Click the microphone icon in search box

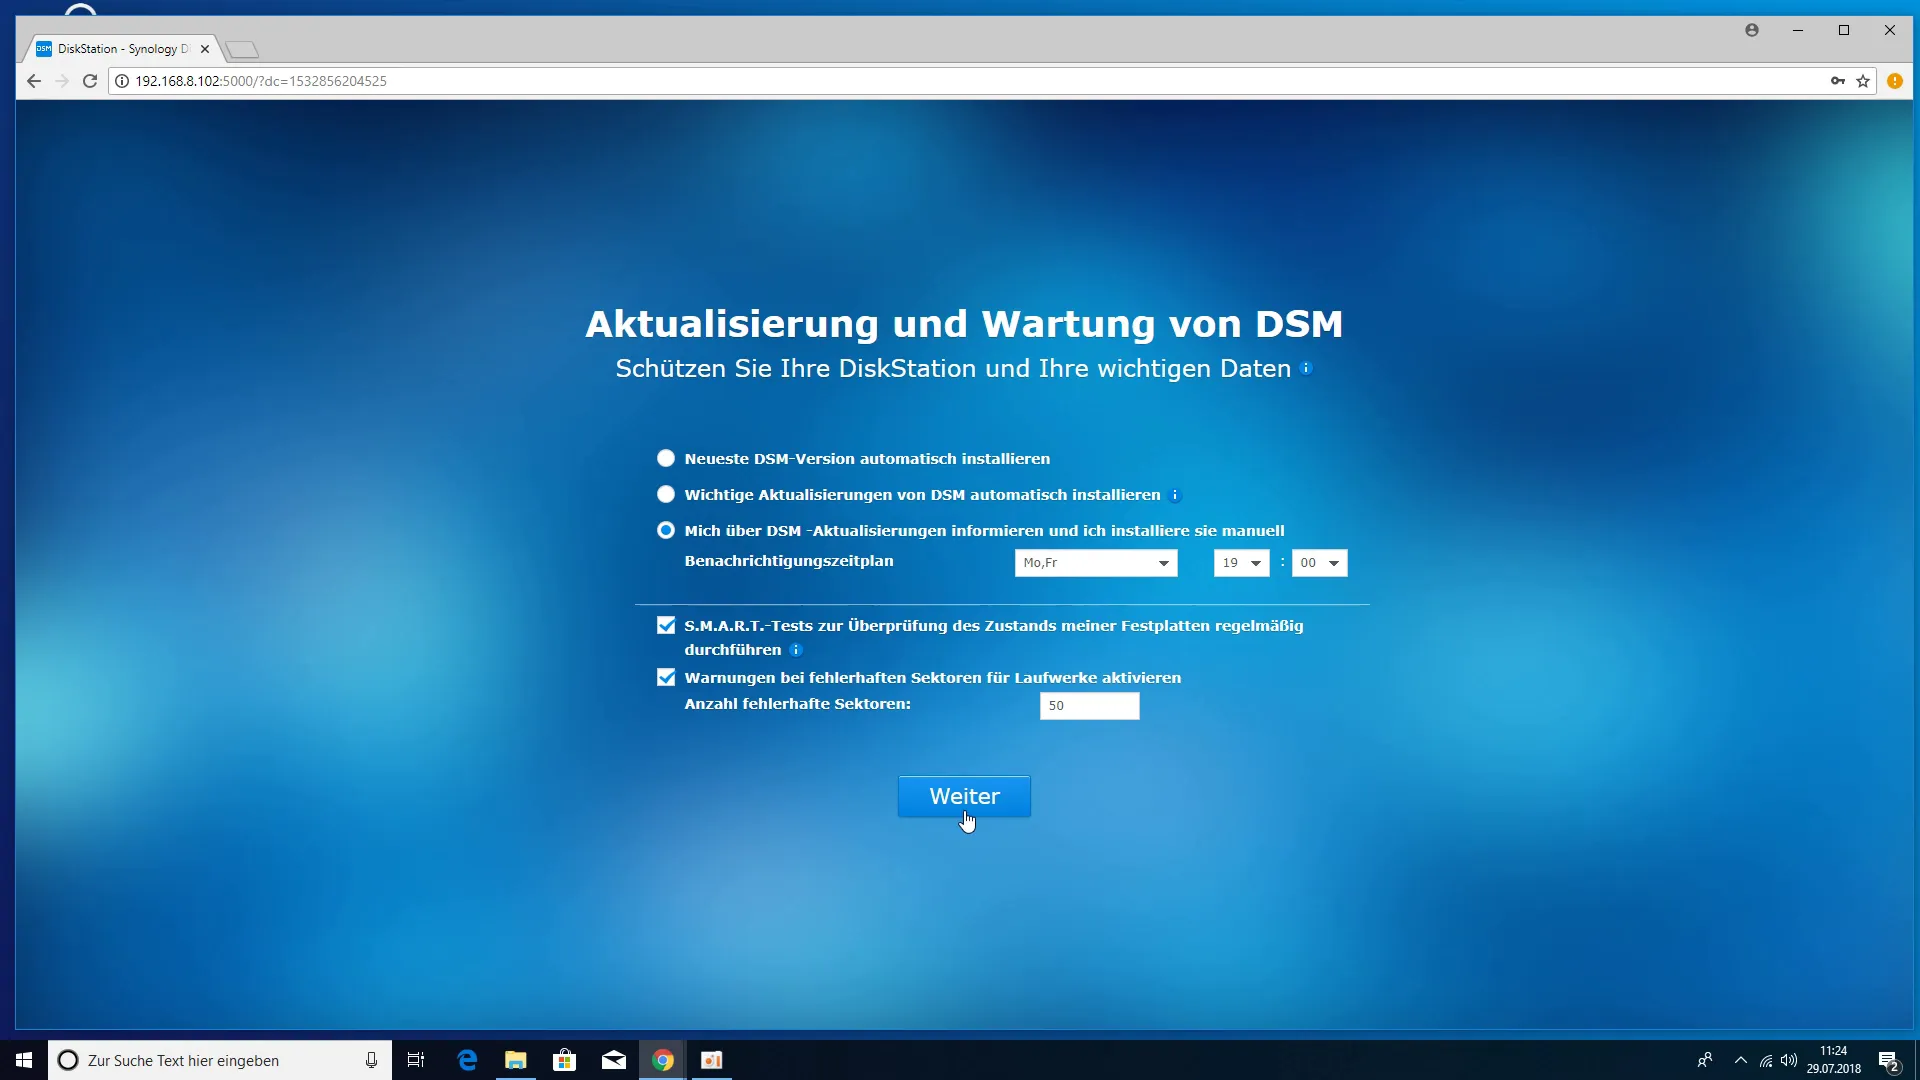pos(371,1060)
